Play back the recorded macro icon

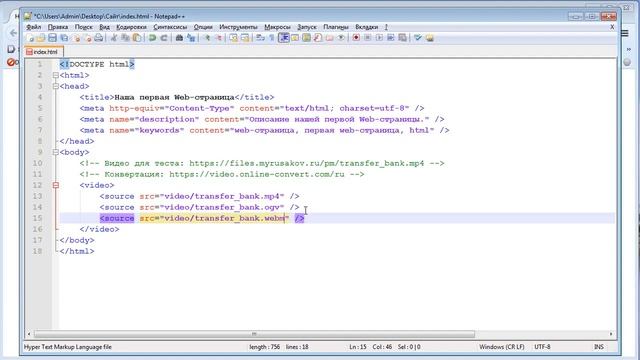[379, 38]
